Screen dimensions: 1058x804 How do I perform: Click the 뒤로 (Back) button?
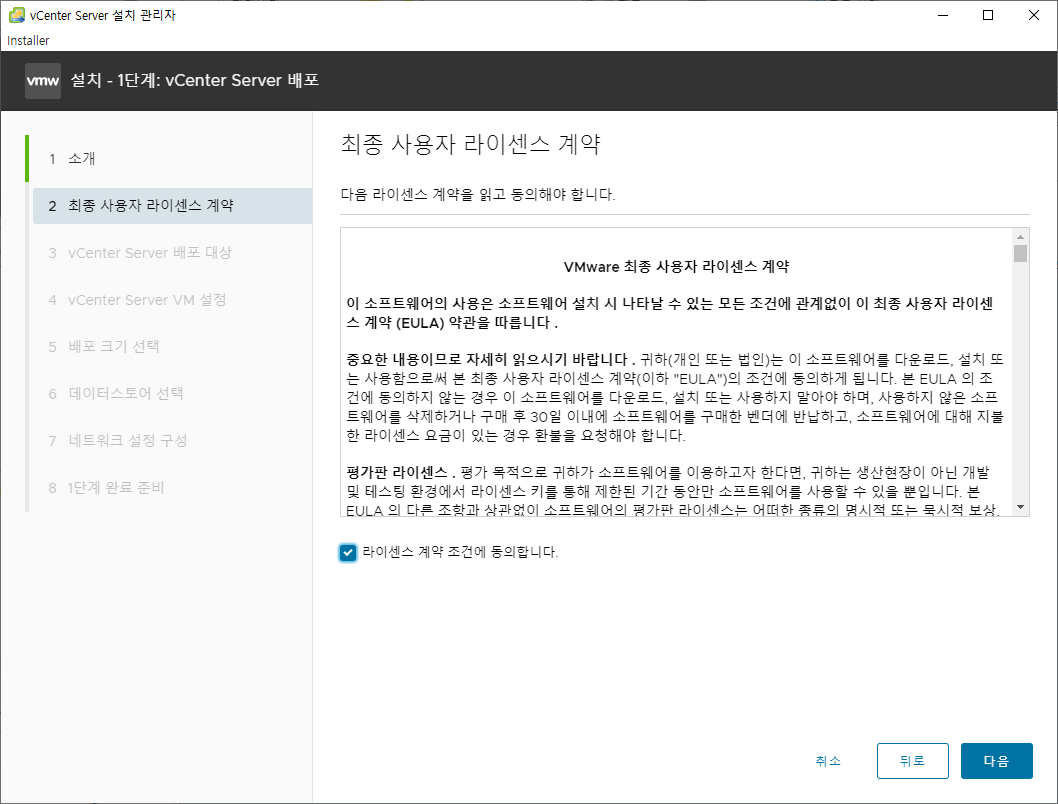click(912, 761)
